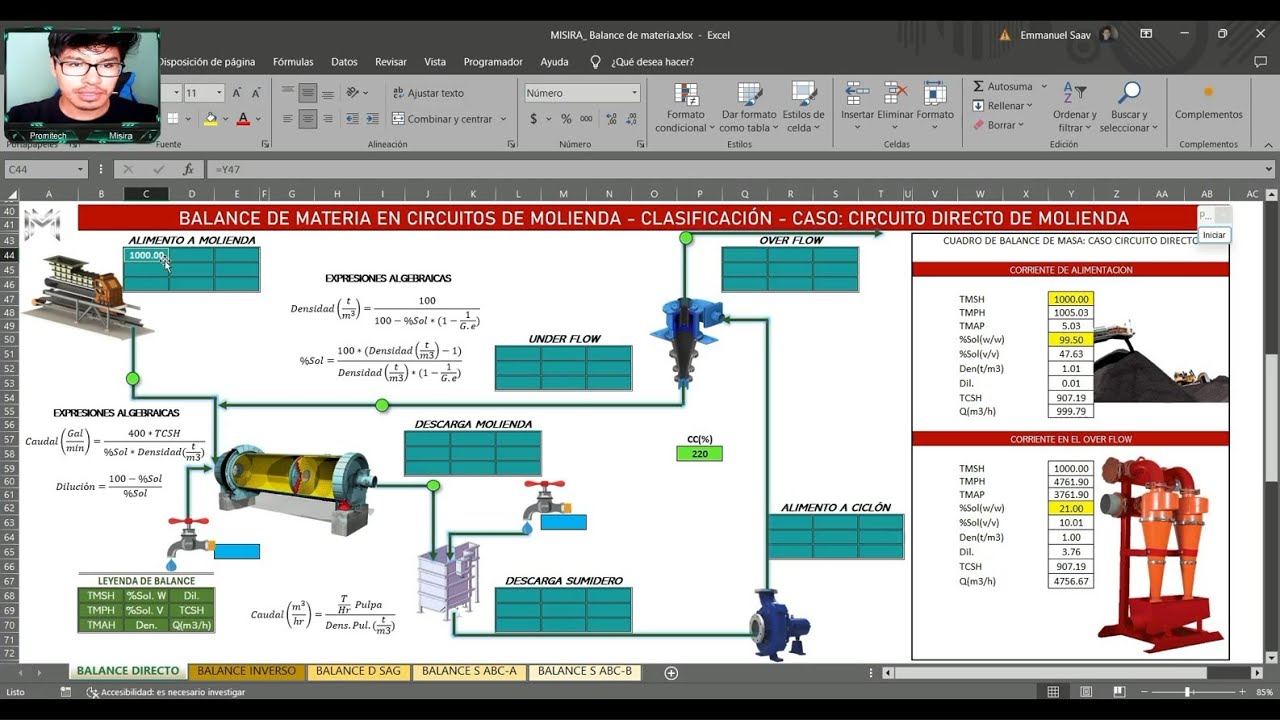Add a new sheet with plus icon
The width and height of the screenshot is (1280, 720).
click(x=671, y=673)
